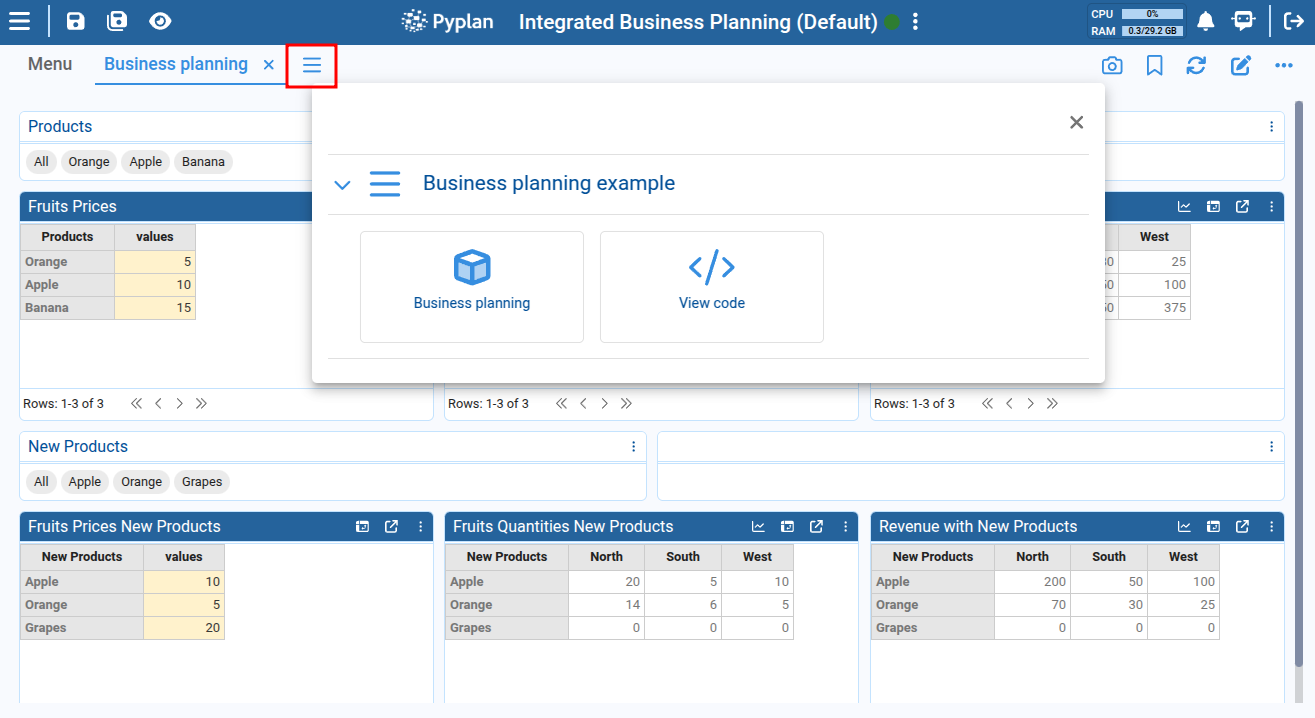Viewport: 1315px width, 718px height.
Task: Open the notifications bell
Action: 1206,21
